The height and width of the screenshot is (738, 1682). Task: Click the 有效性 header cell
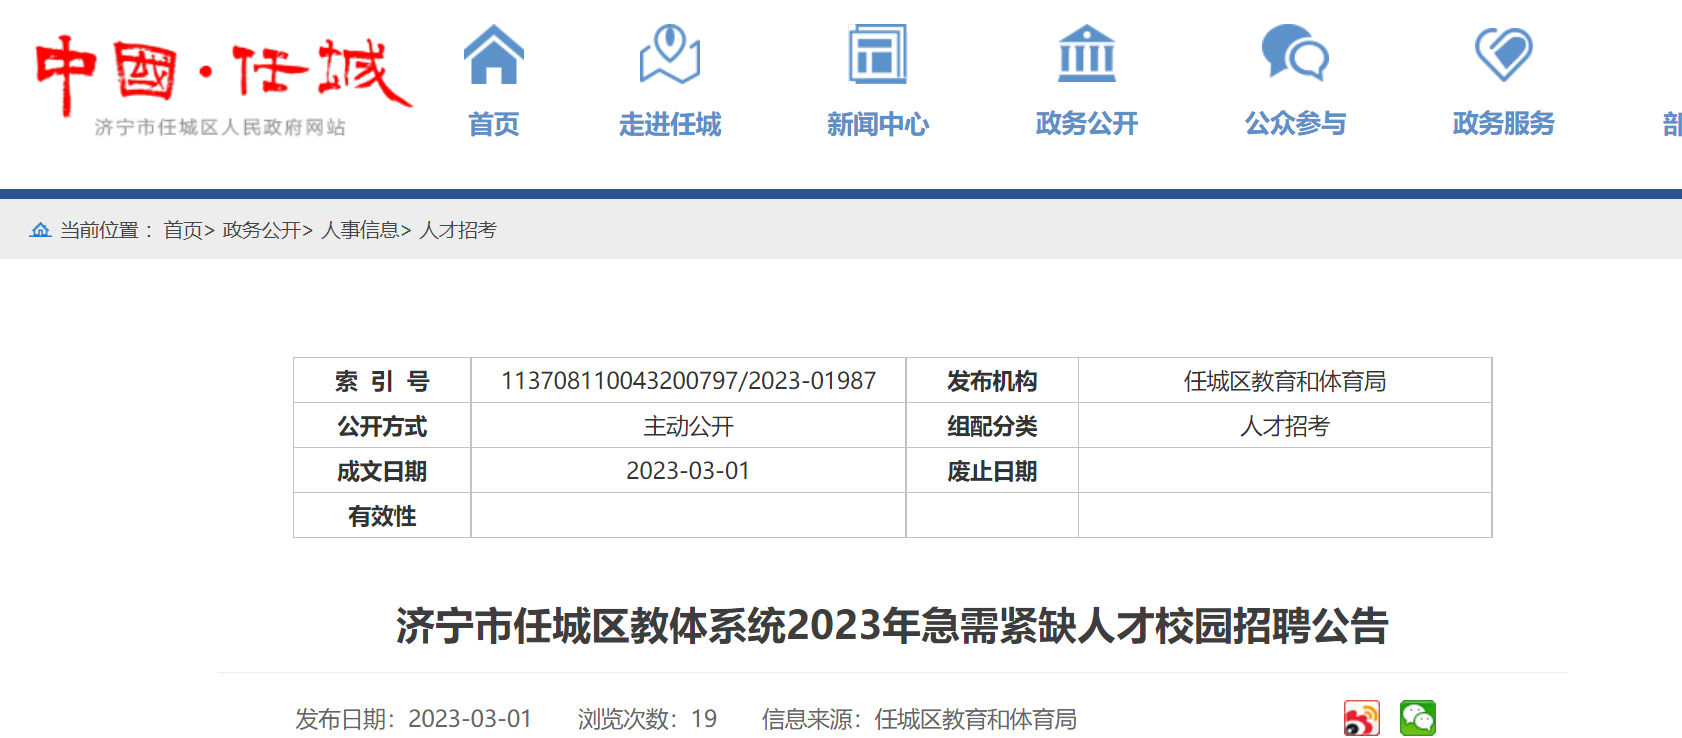(x=382, y=516)
